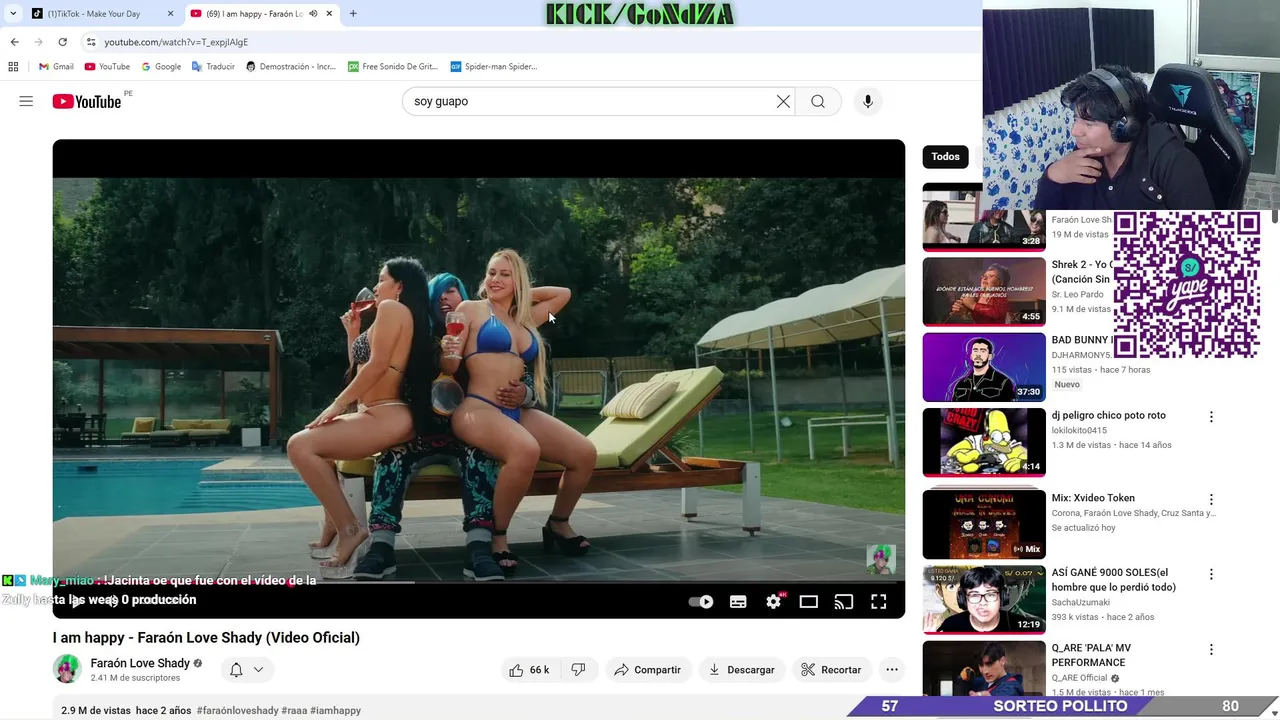Mute audio on the YouTube tab
This screenshot has width=1280, height=720.
tap(313, 14)
